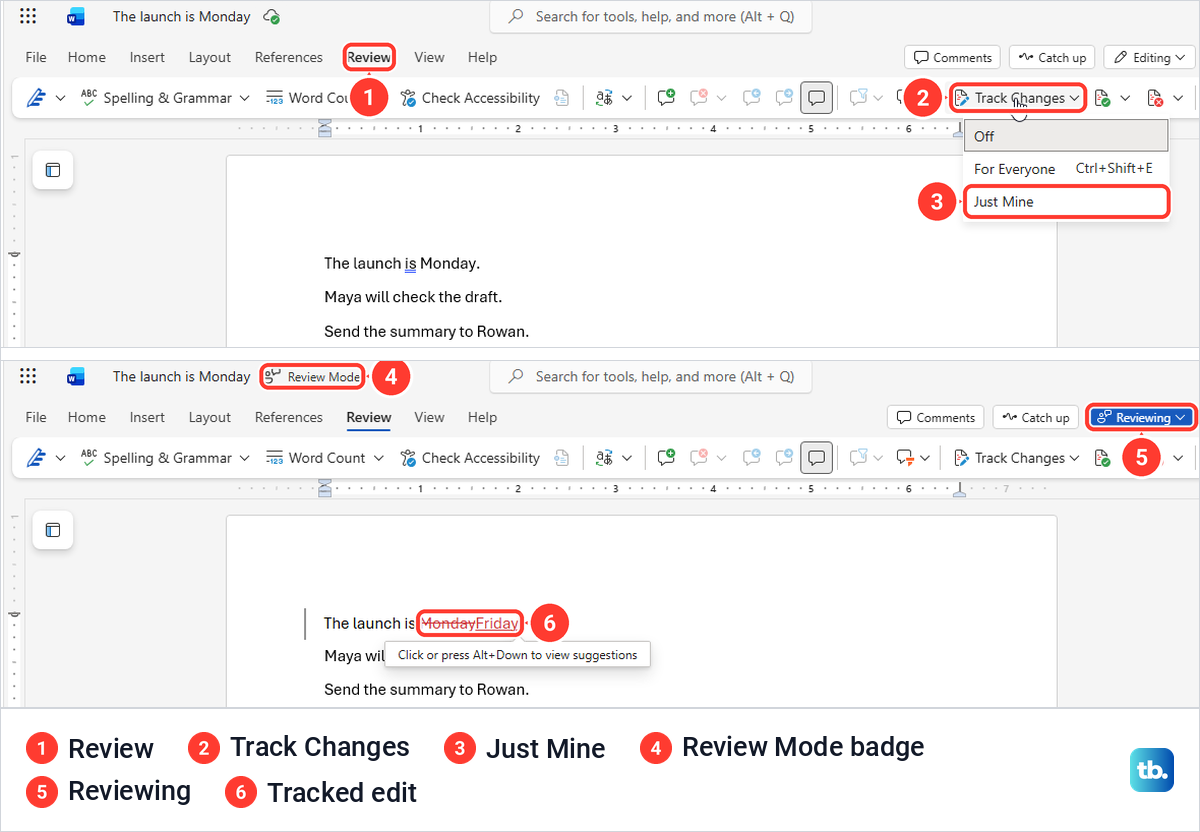Select the Review tab in the upper screenshot

(369, 57)
